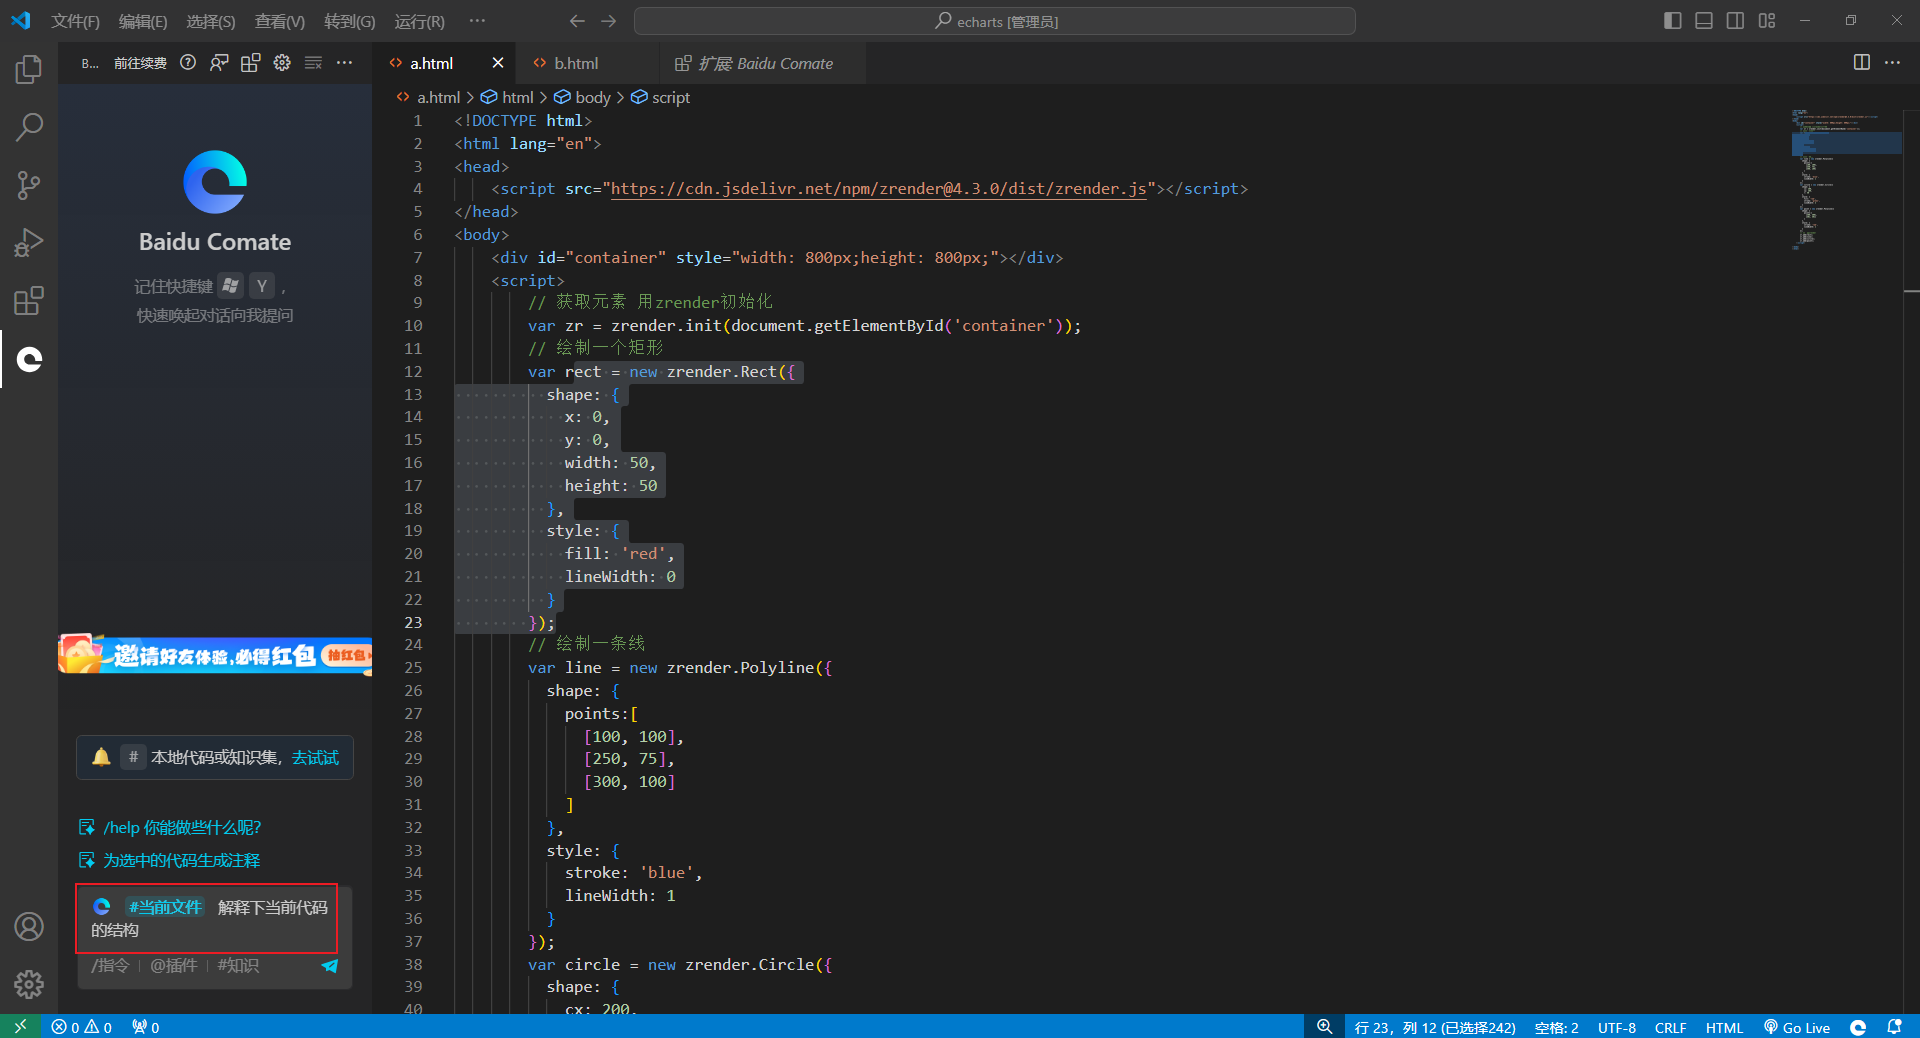
Task: Open the Comate plugins grid icon
Action: (x=251, y=63)
